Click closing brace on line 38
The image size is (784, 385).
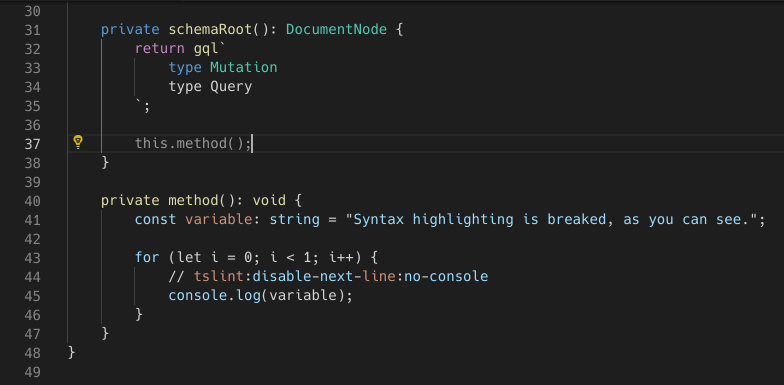[x=105, y=162]
